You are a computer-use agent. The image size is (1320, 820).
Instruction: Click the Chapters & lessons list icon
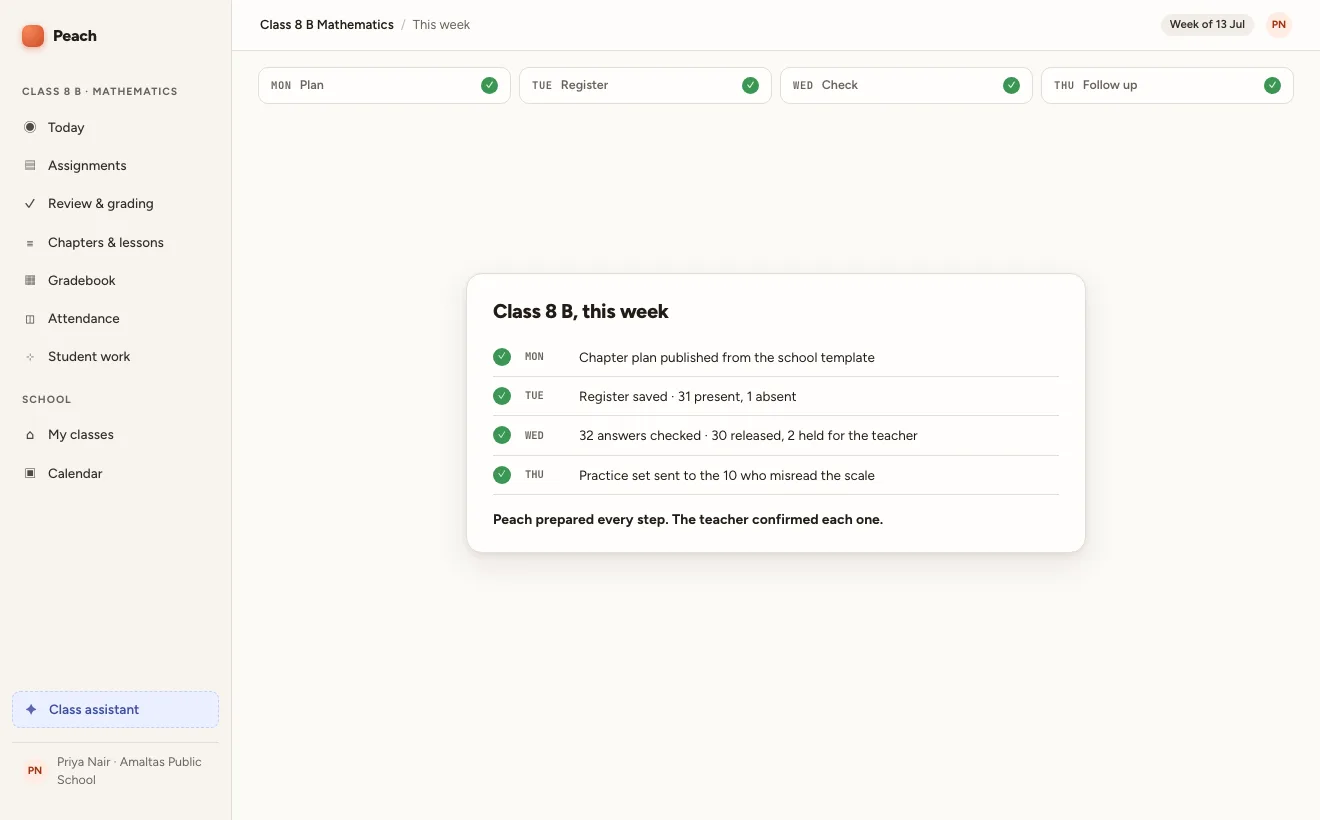point(30,243)
